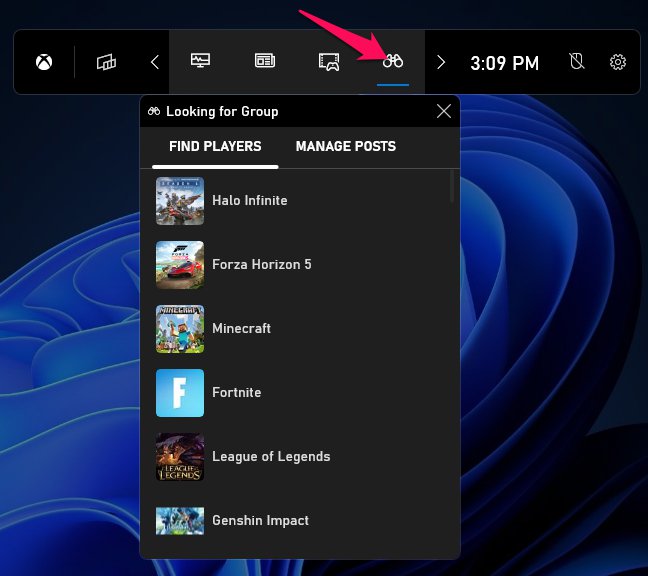Select the Minecraft title text

tap(241, 328)
